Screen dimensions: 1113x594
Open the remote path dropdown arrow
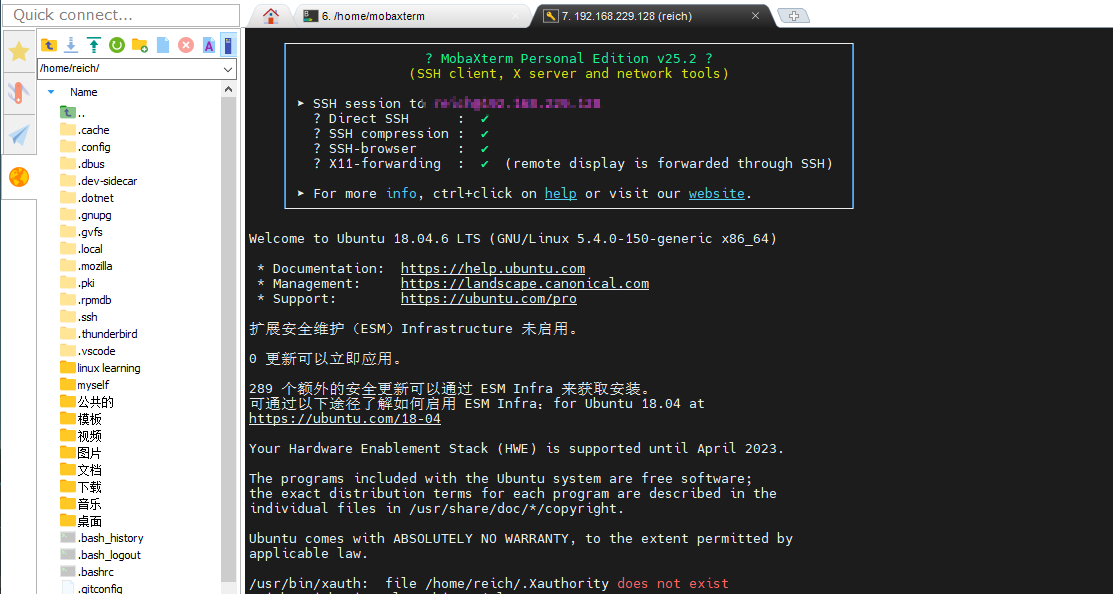point(228,69)
